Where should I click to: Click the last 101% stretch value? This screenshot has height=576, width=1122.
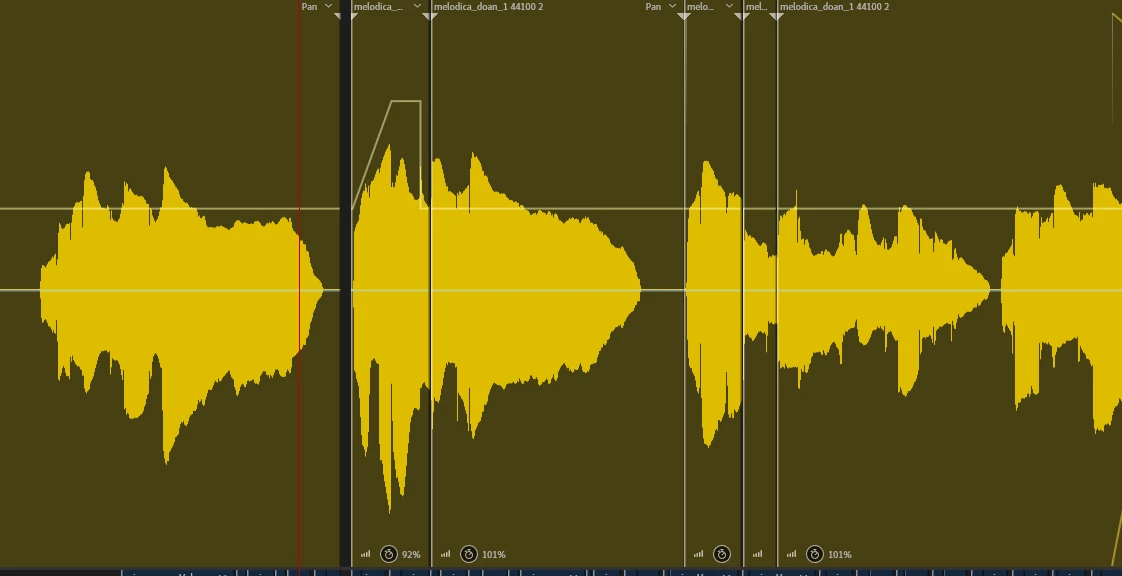click(839, 555)
